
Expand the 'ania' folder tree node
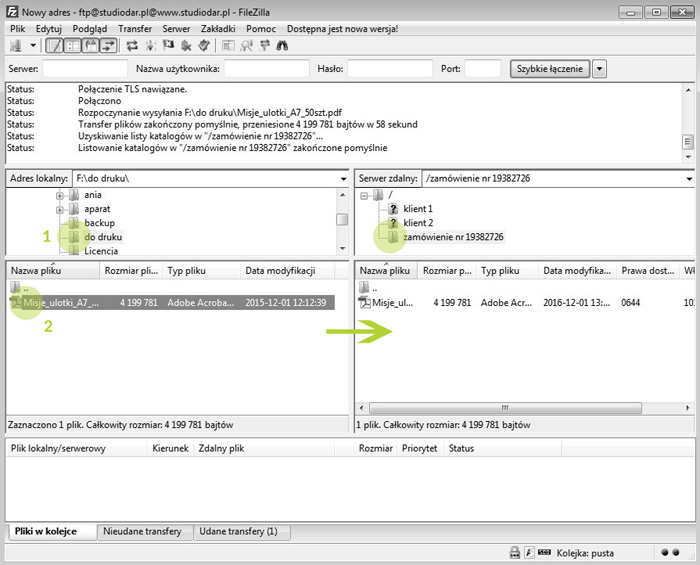pyautogui.click(x=60, y=195)
